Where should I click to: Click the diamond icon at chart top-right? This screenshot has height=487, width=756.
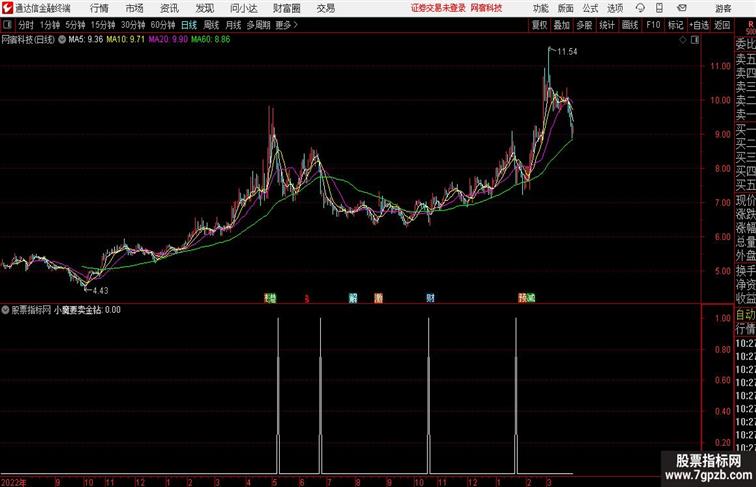click(x=683, y=40)
